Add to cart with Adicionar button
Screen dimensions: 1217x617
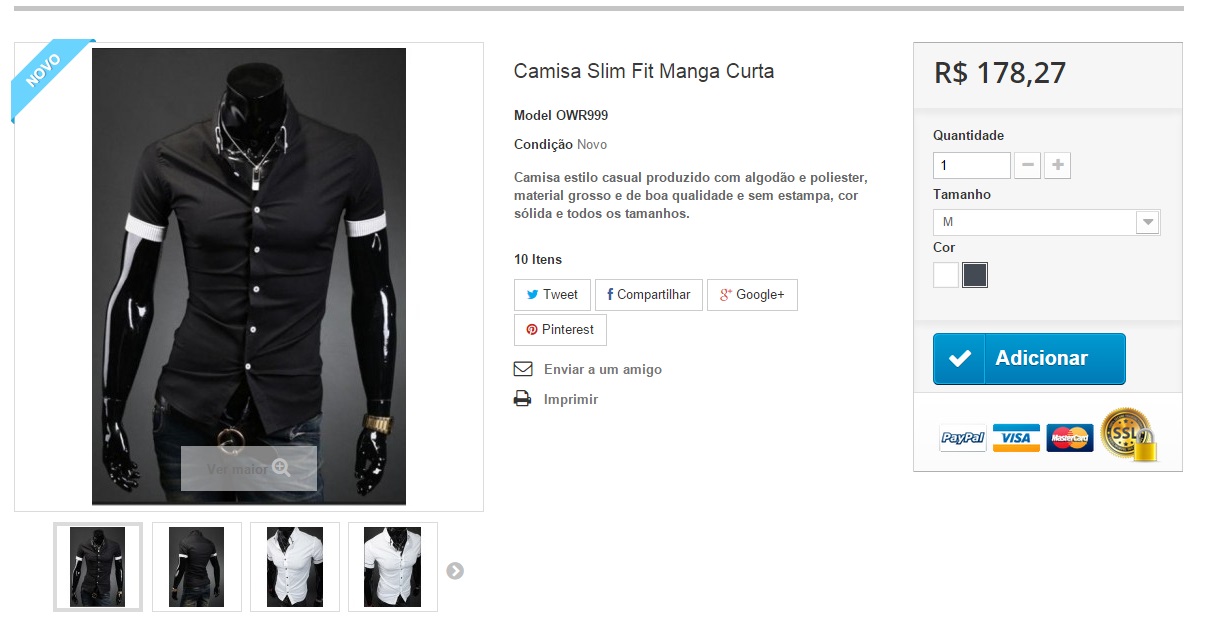(x=1029, y=359)
